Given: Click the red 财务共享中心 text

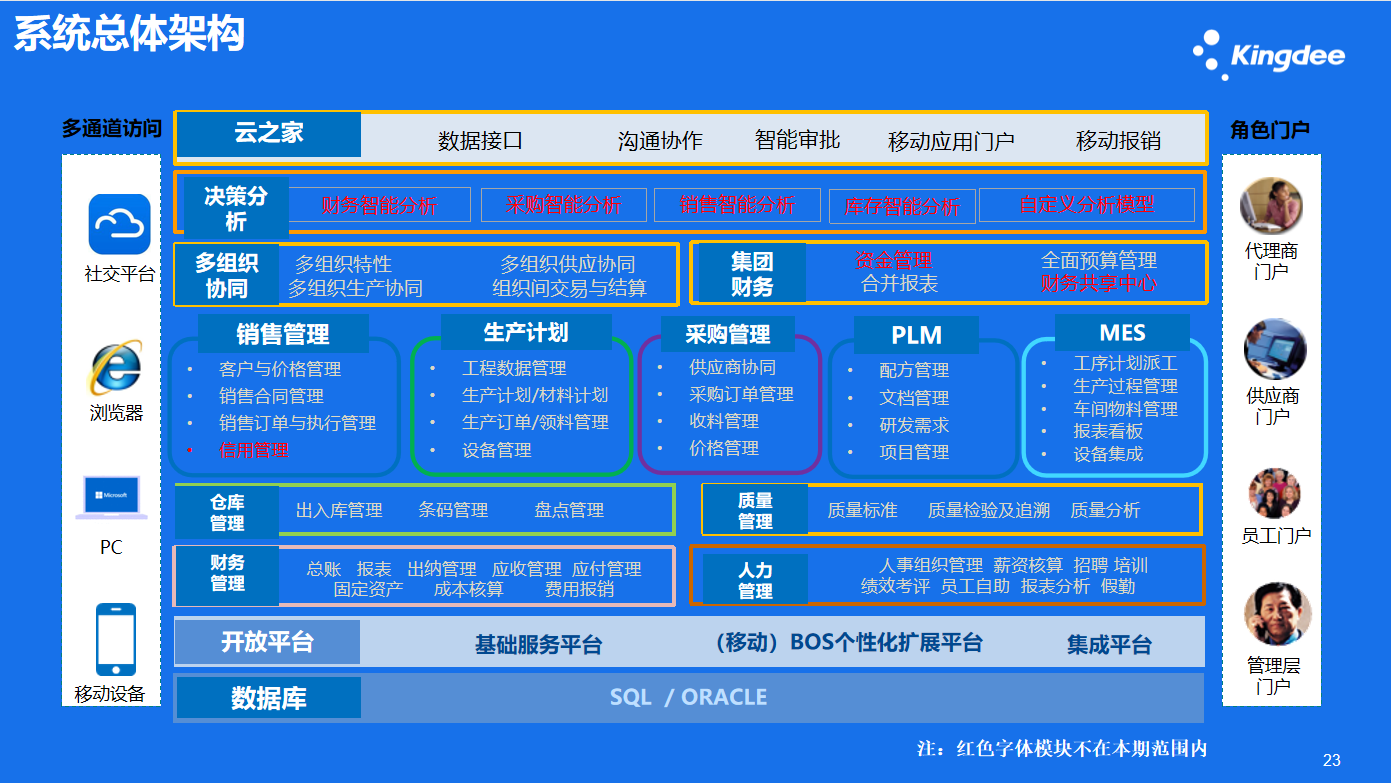Looking at the screenshot, I should pos(1098,284).
